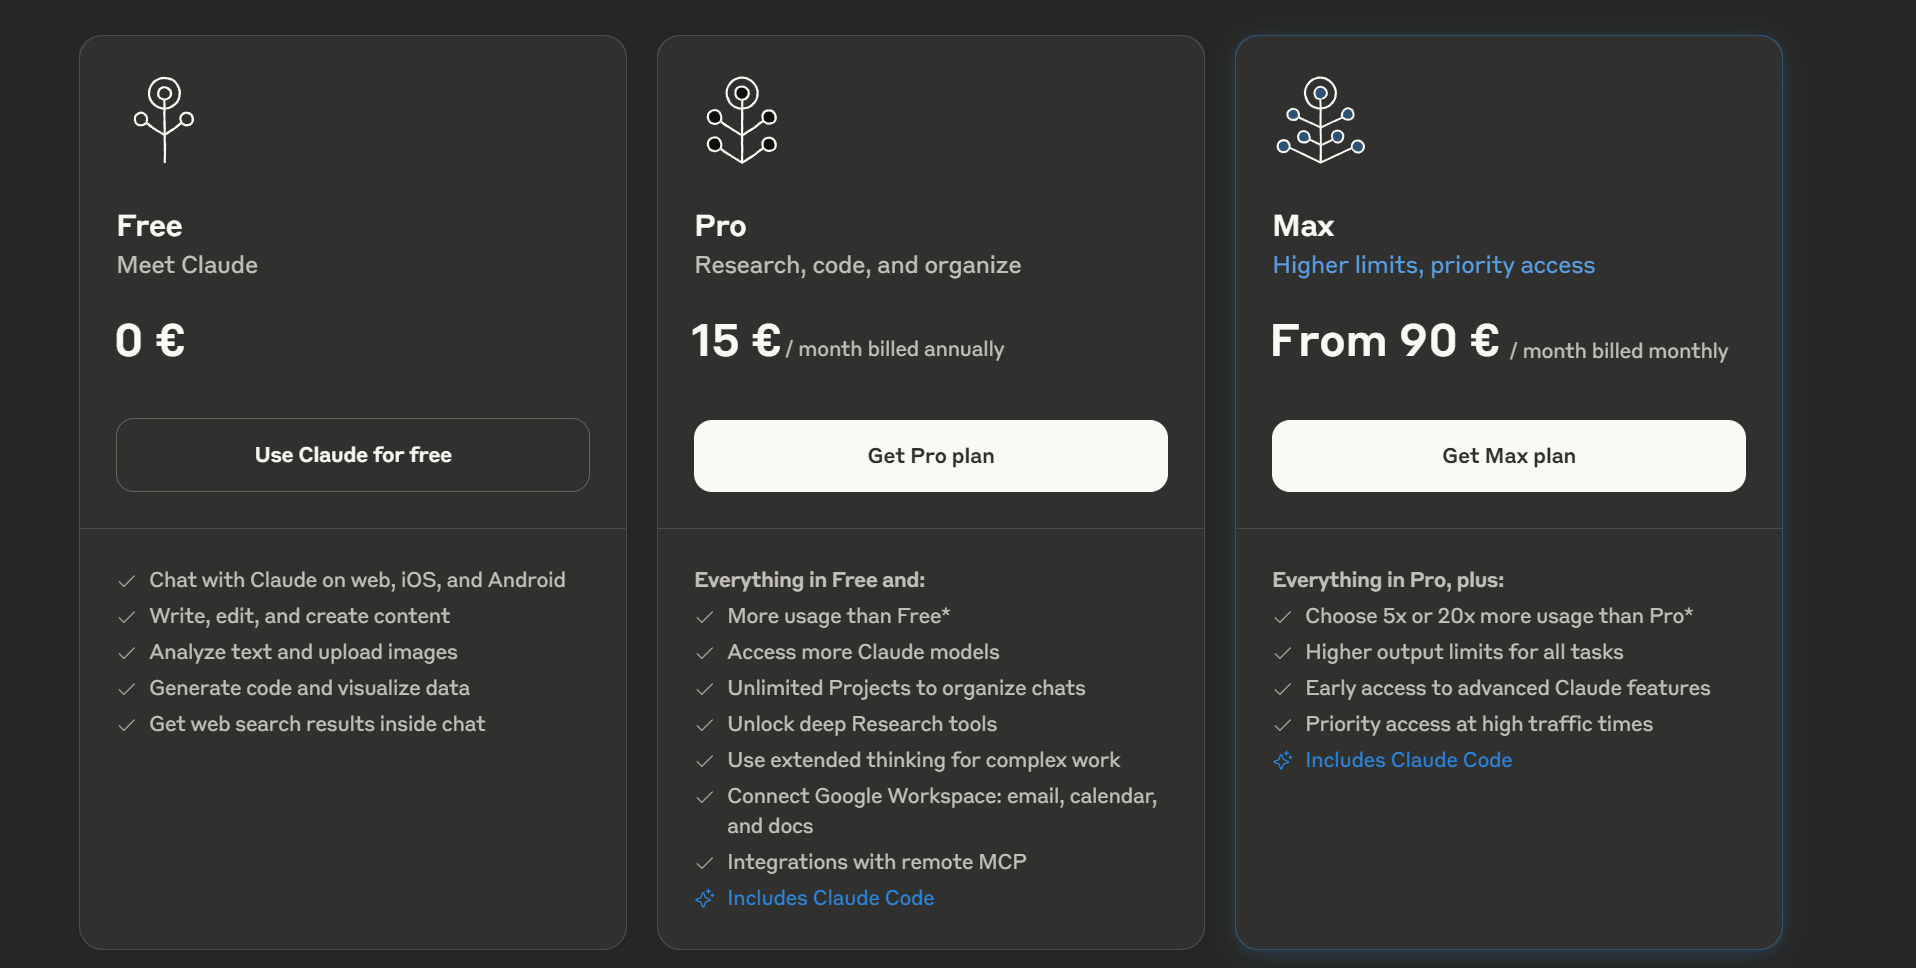Viewport: 1916px width, 968px height.
Task: Click the Get Pro plan button
Action: 931,456
